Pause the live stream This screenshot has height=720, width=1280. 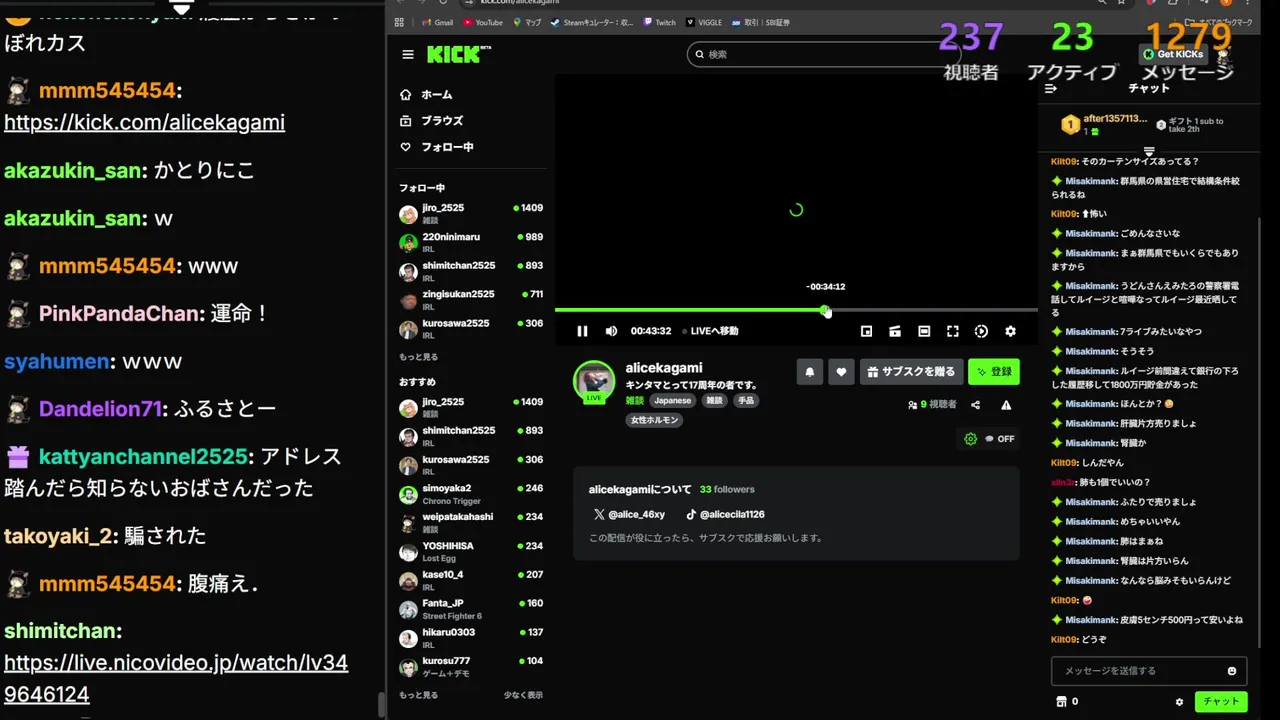click(x=582, y=331)
